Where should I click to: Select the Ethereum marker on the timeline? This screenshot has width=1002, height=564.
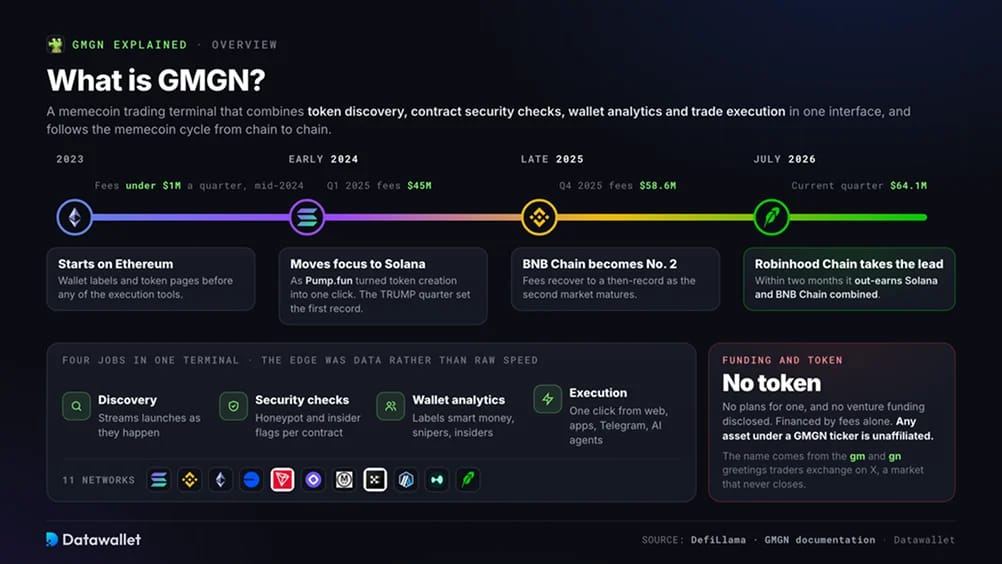click(75, 217)
